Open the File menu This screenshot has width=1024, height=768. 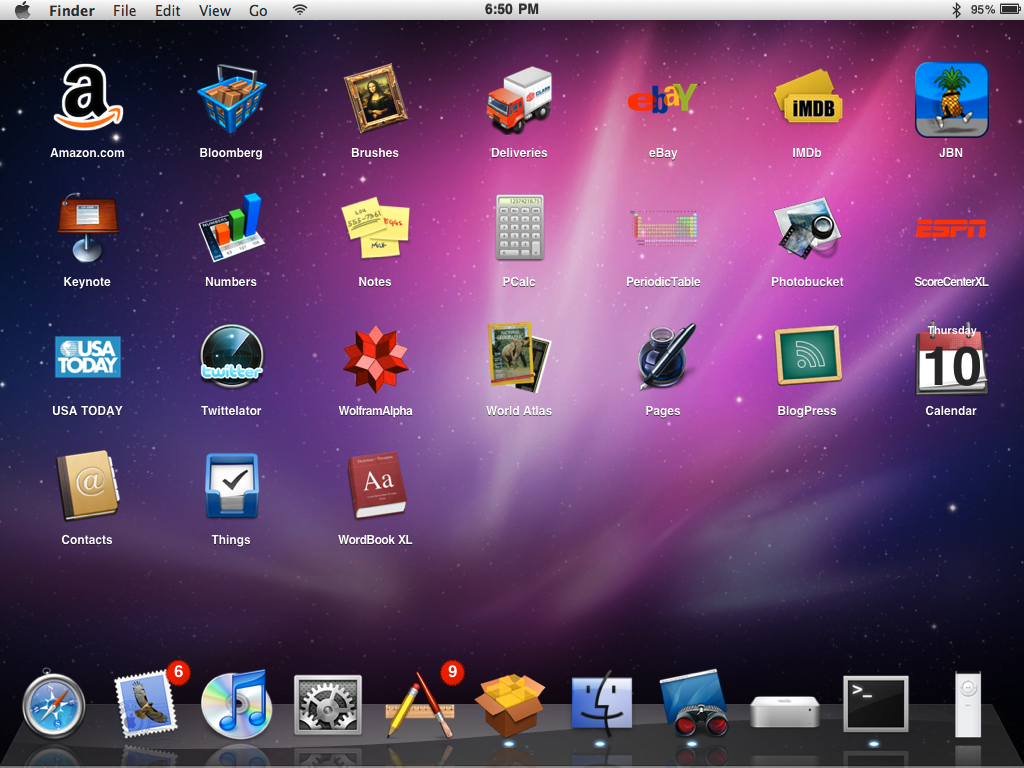(x=124, y=10)
